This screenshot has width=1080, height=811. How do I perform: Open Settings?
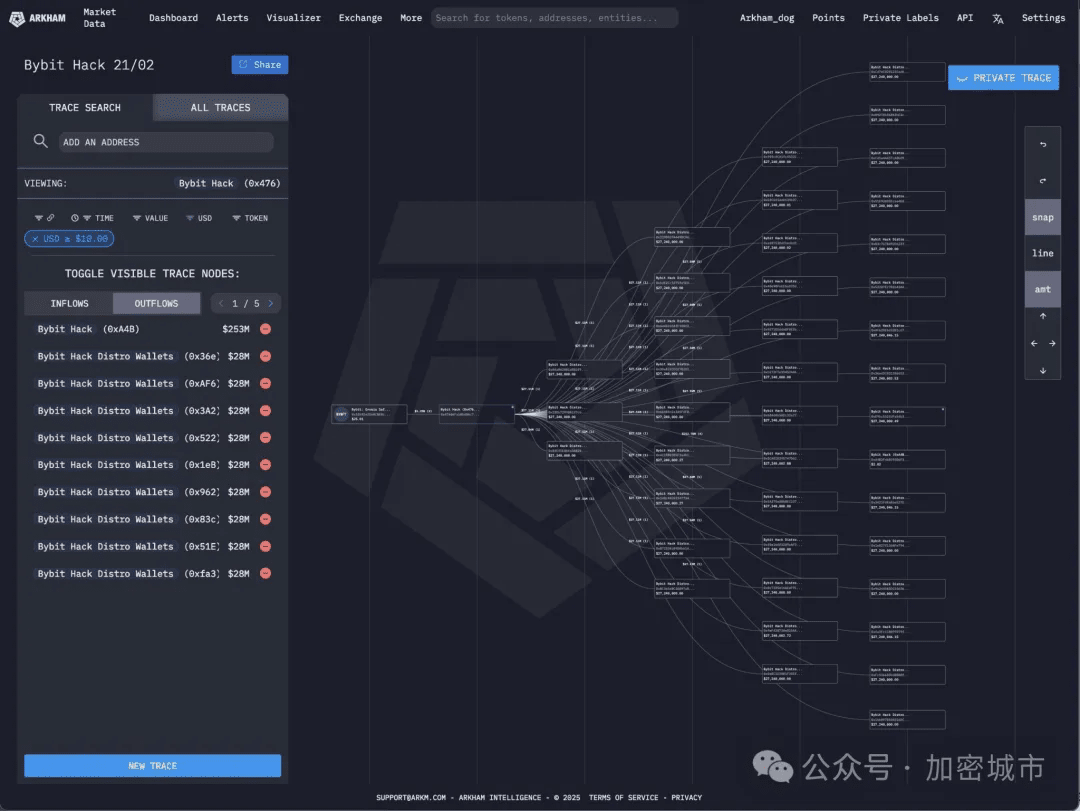point(1043,18)
